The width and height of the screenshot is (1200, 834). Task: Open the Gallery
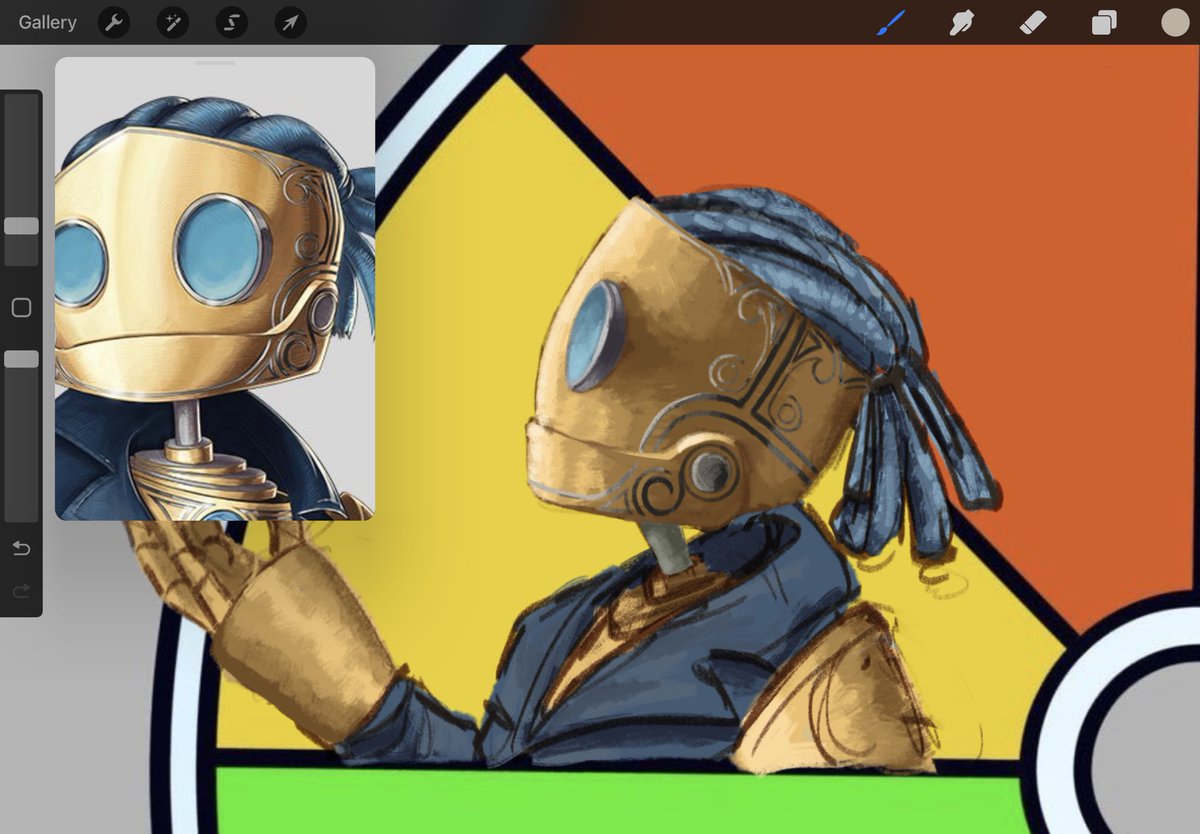click(47, 22)
